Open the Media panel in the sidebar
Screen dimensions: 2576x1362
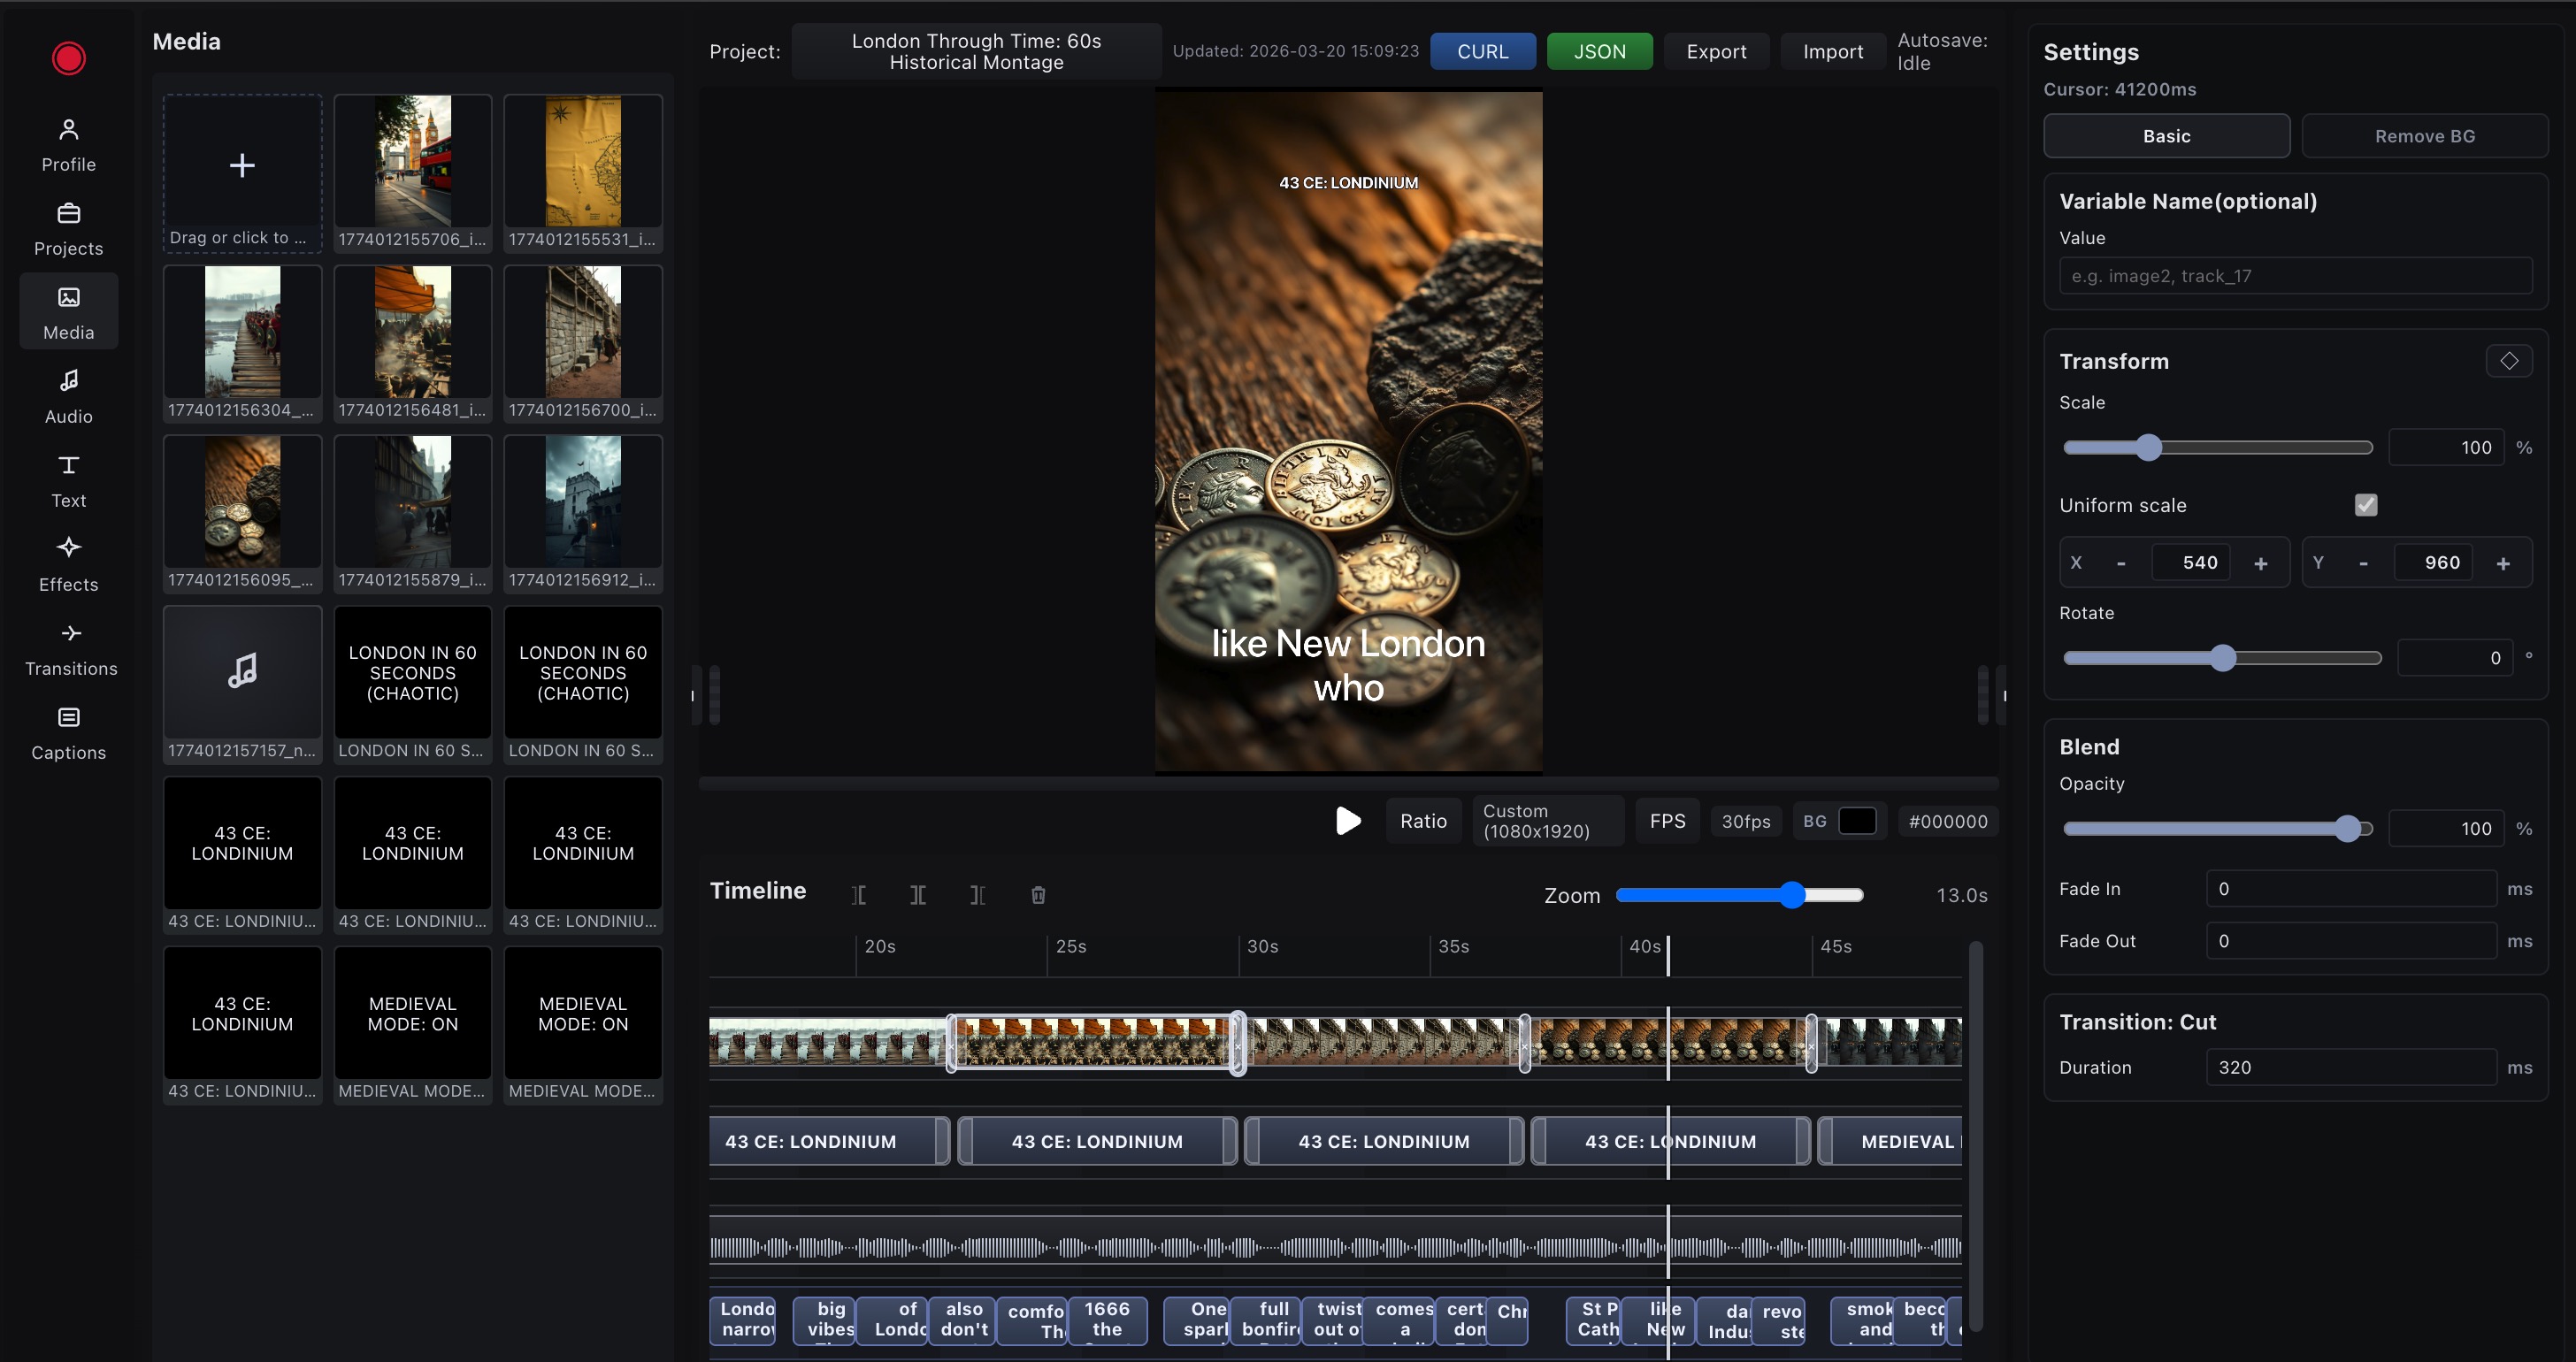(68, 311)
